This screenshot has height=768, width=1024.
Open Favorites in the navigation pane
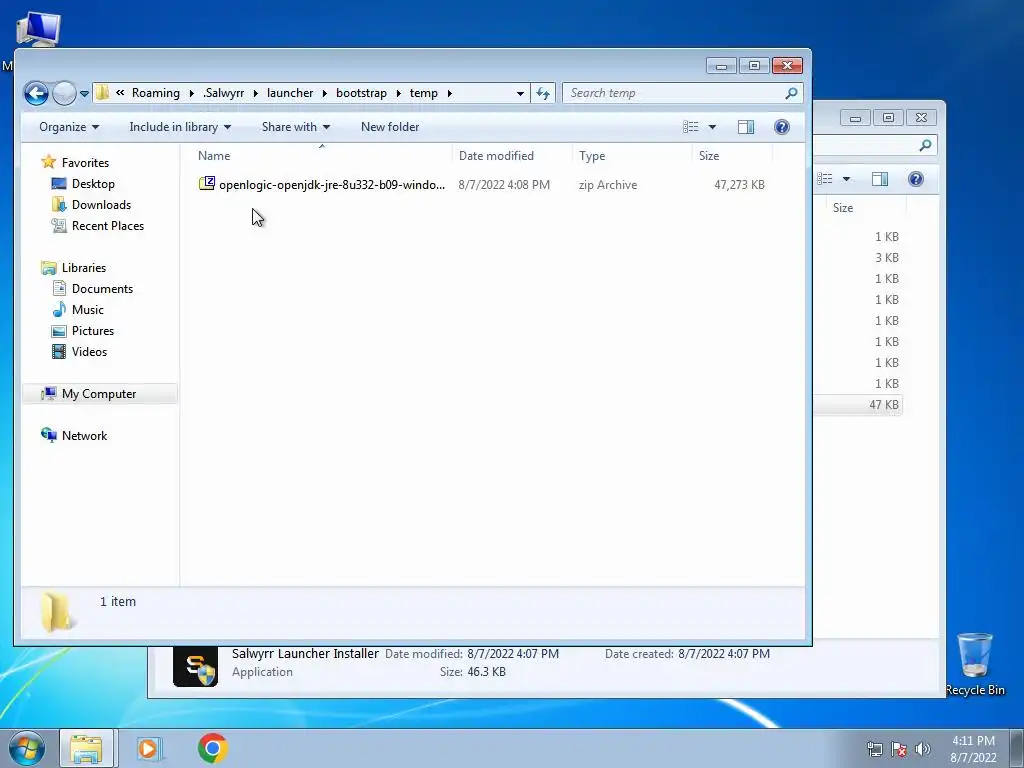pos(85,163)
